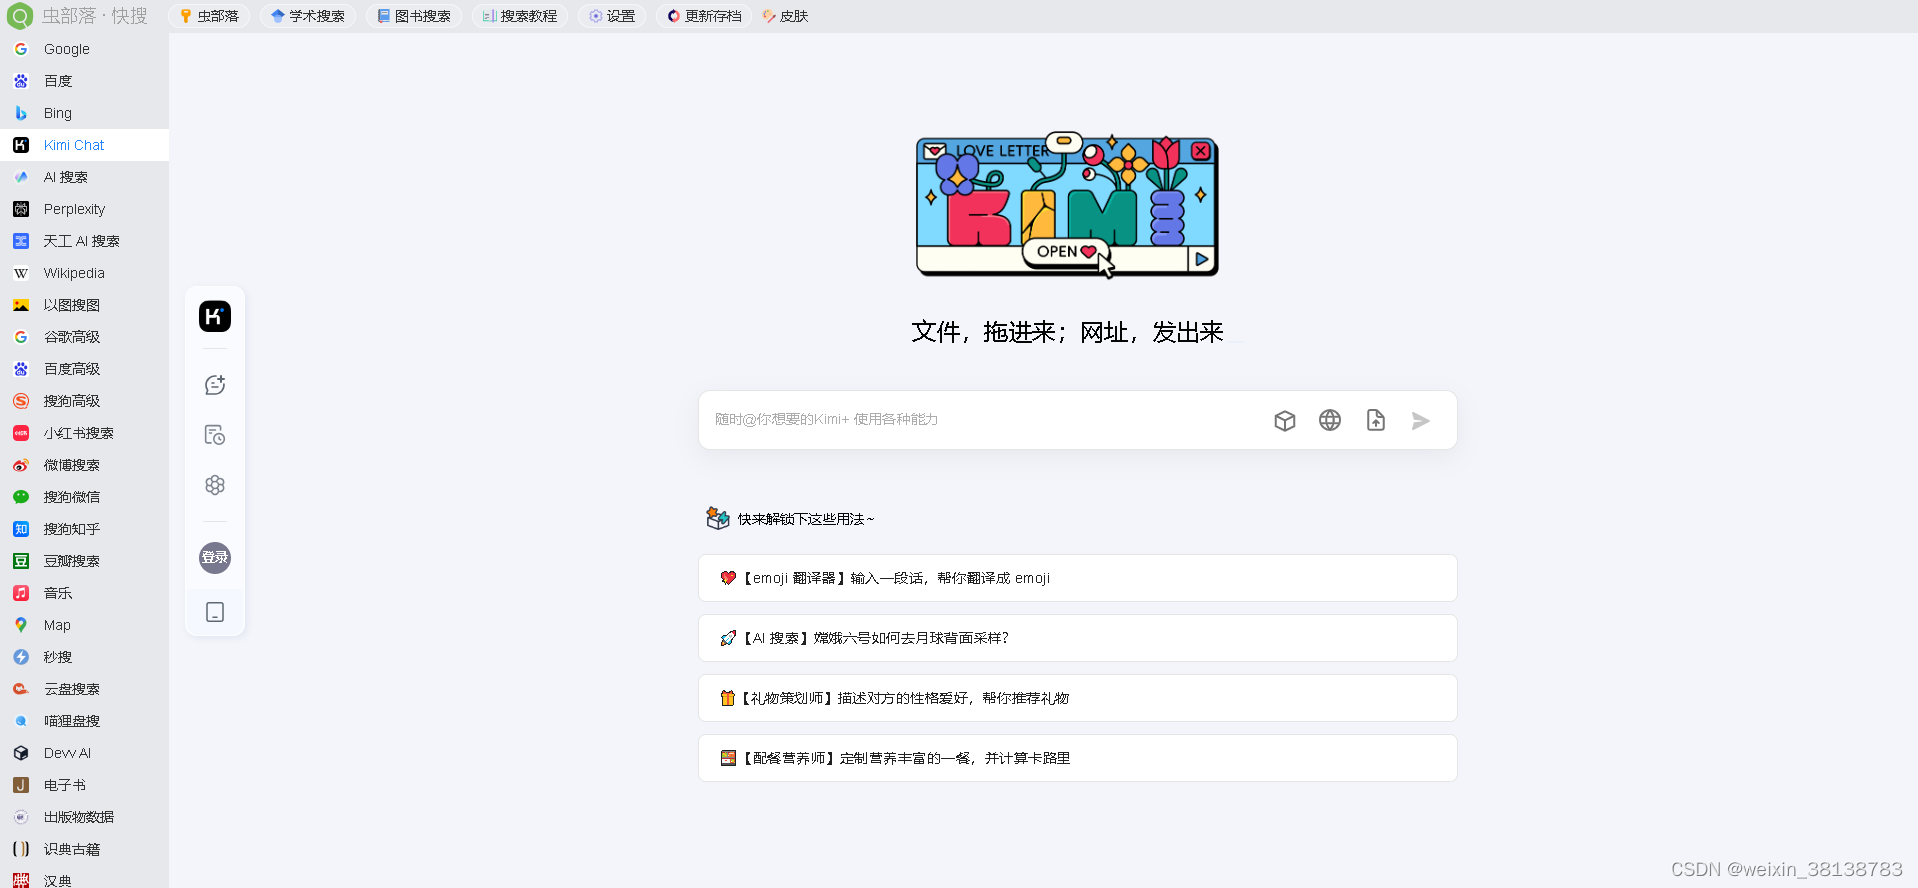This screenshot has width=1918, height=888.
Task: Open 谷歌高级 advanced search
Action: coord(84,337)
